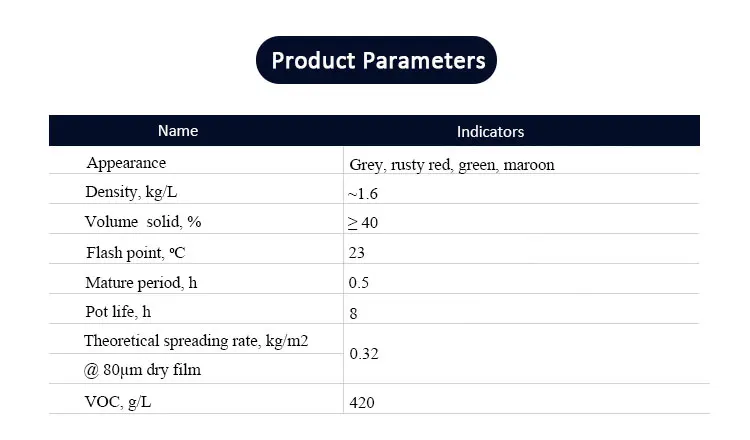This screenshot has width=750, height=440.
Task: Click the Product Parameters heading badge
Action: tap(376, 60)
